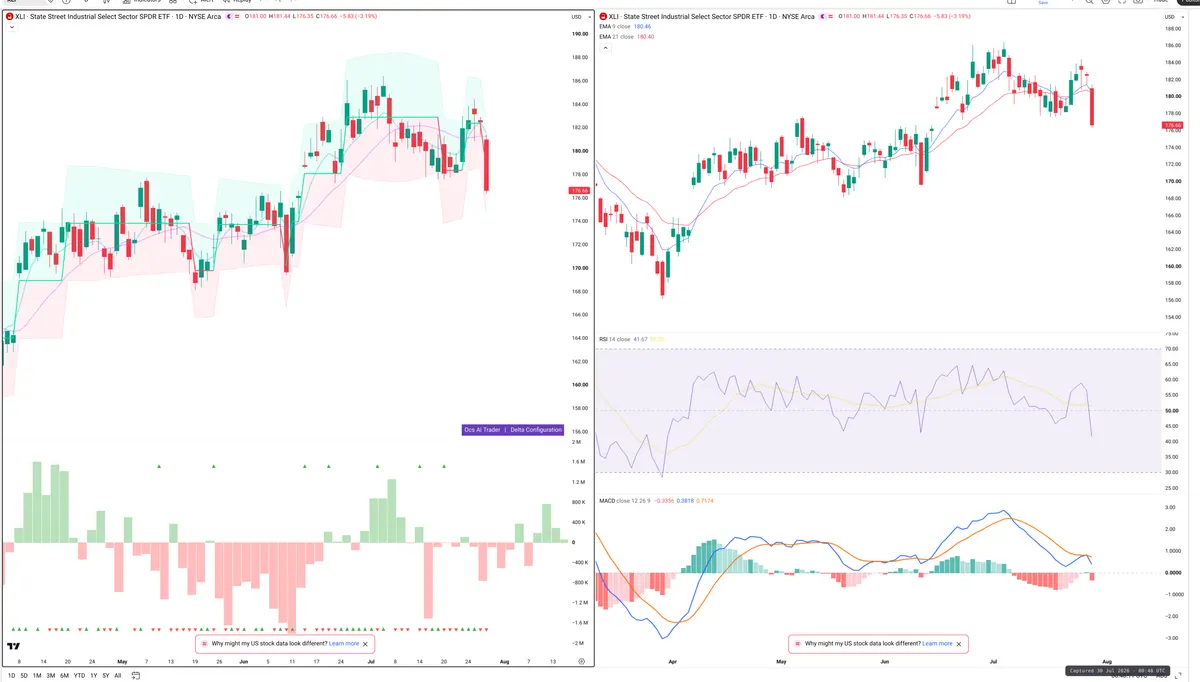Select the 1Y time range

94,676
